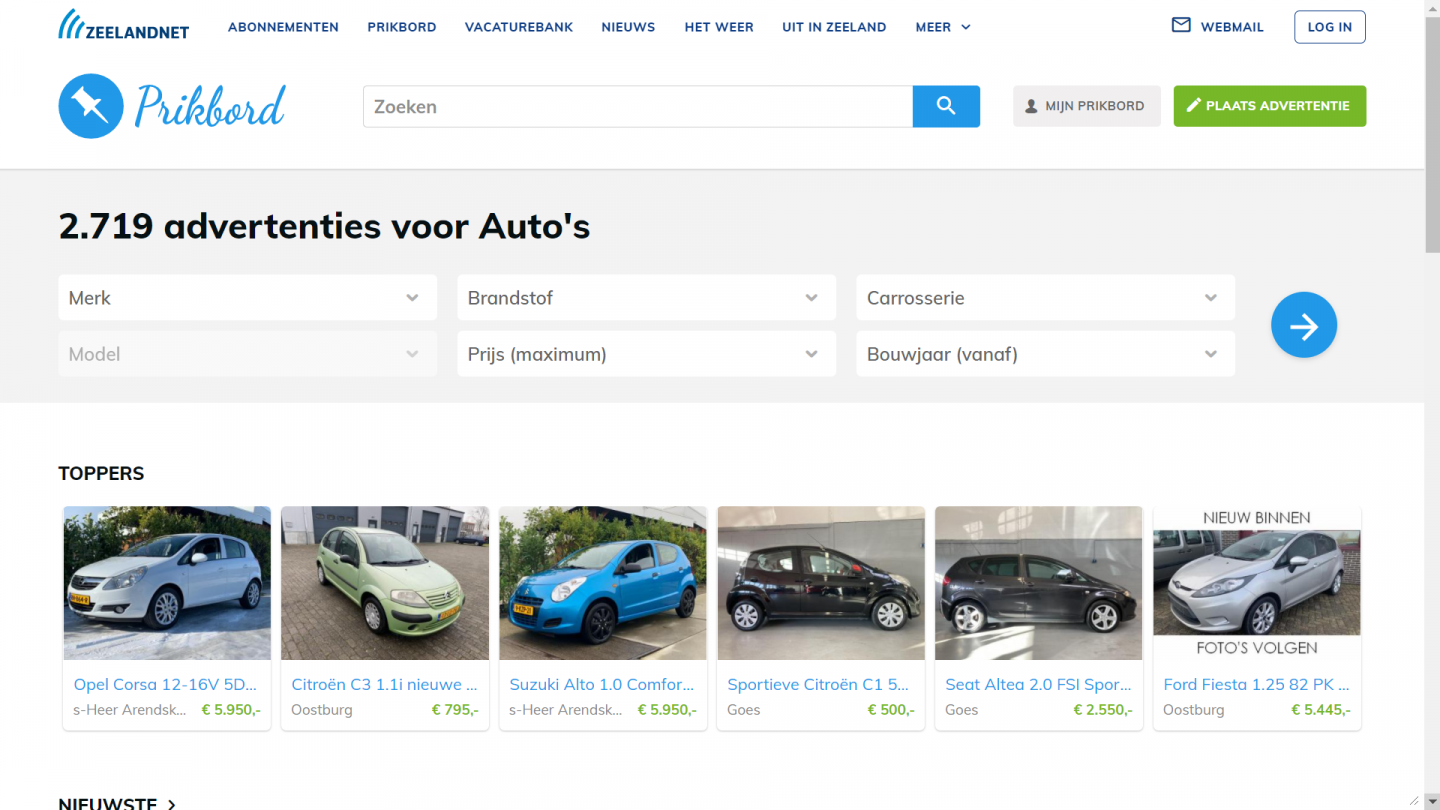Click the € 2.550,- price
The width and height of the screenshot is (1440, 810).
(1103, 710)
